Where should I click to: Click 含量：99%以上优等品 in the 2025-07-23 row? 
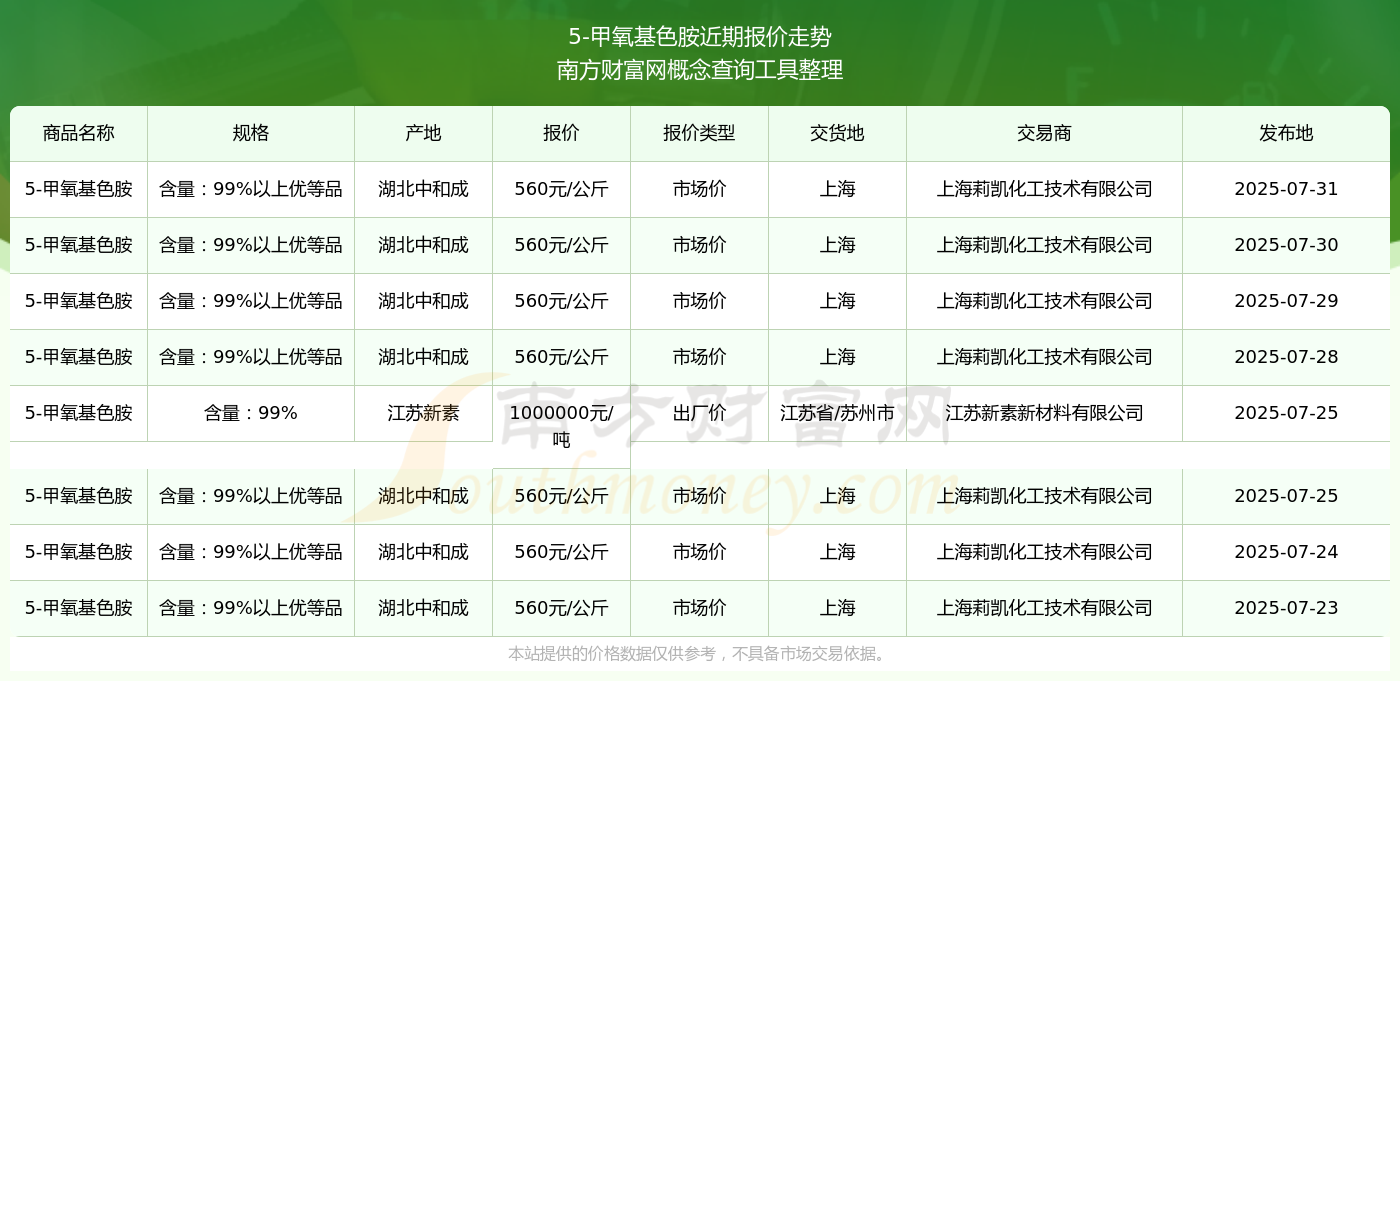(251, 608)
